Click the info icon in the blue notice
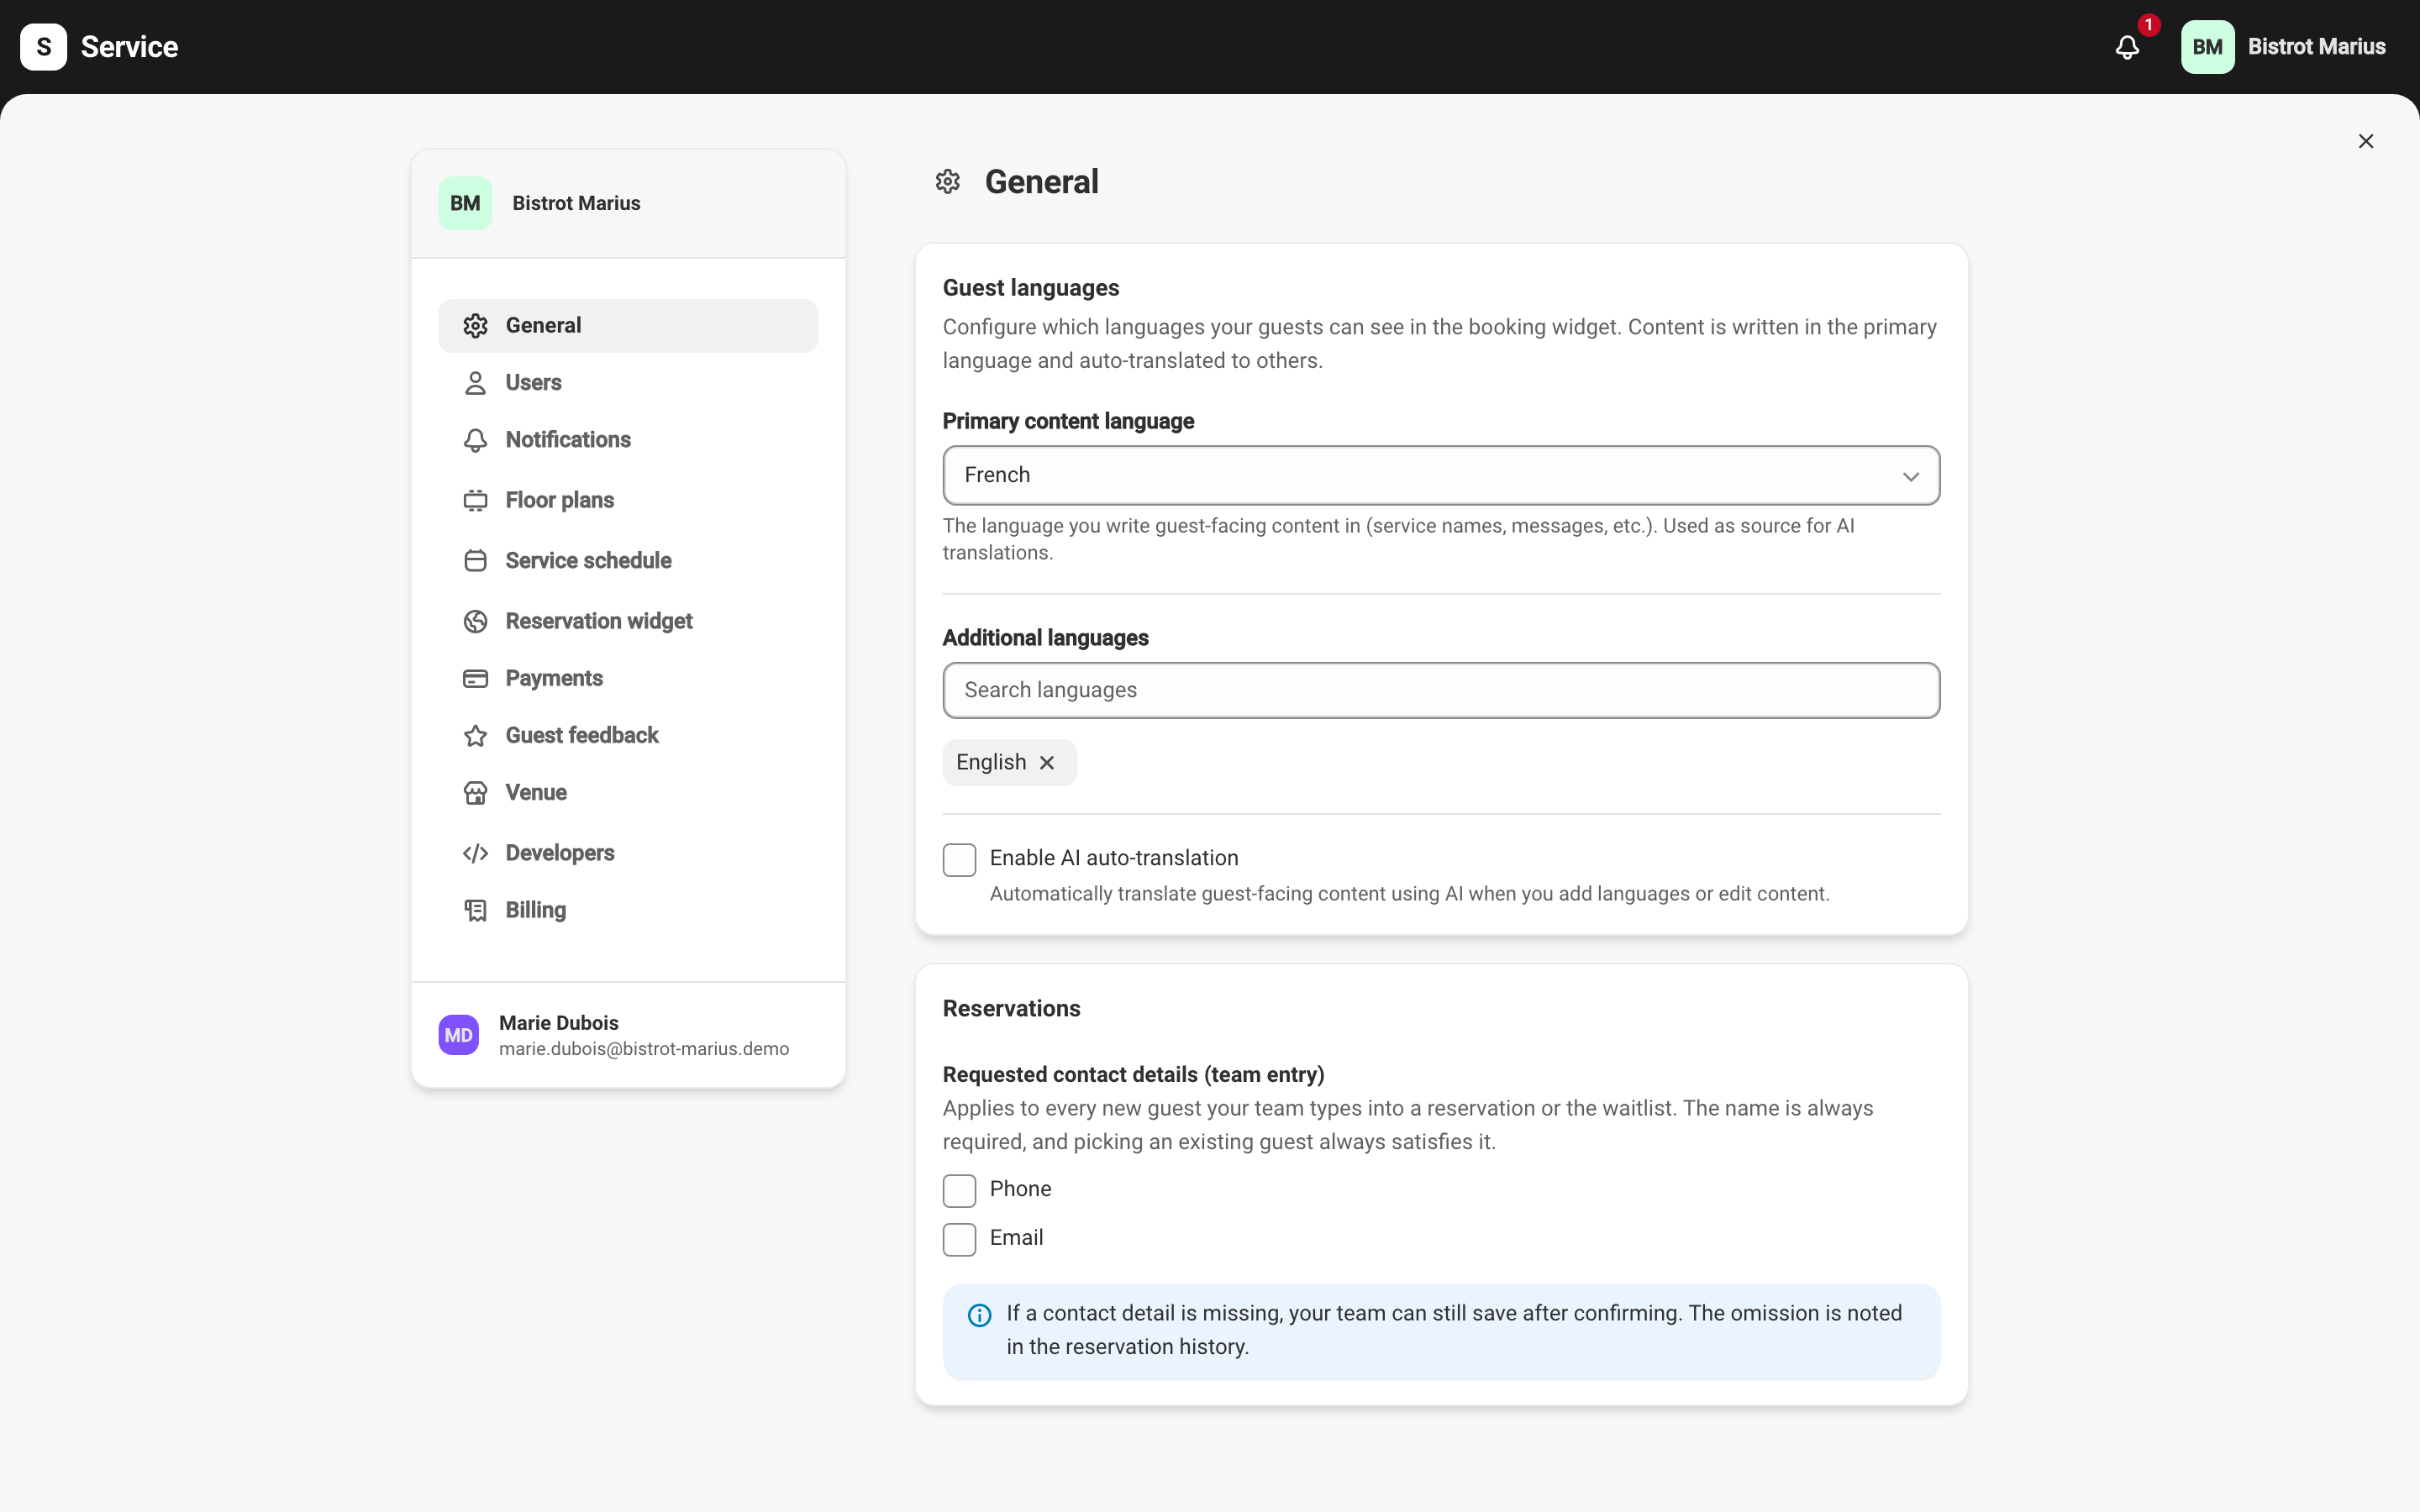Screen dimensions: 2420x1512 click(979, 1315)
